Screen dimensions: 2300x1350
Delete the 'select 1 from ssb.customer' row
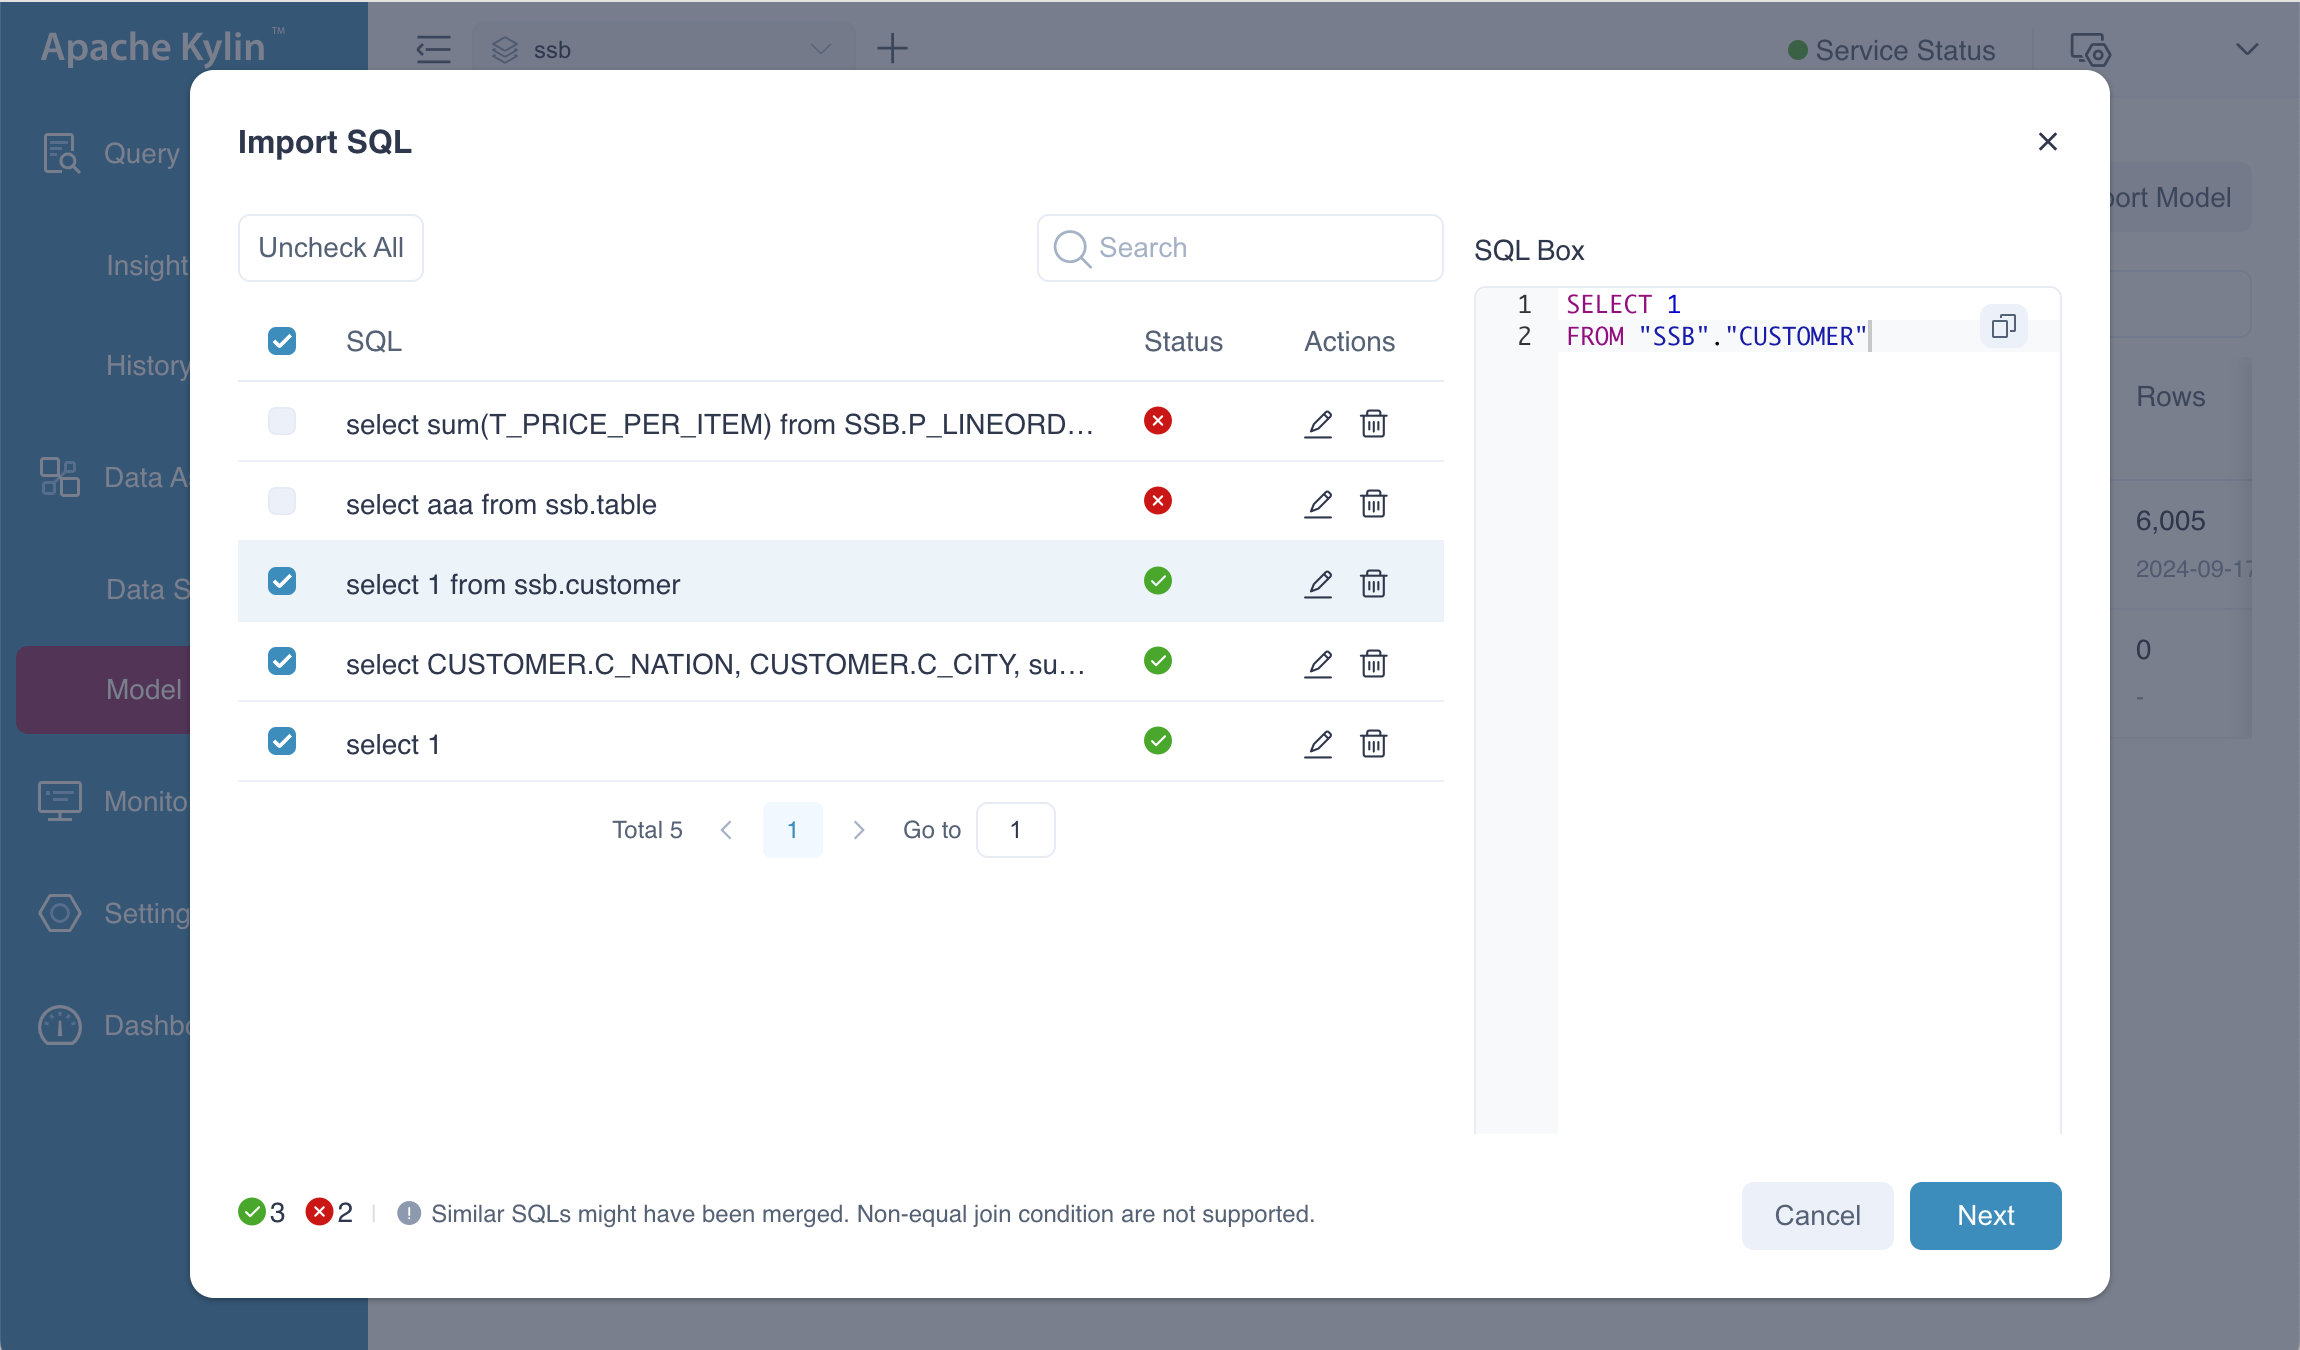point(1373,583)
